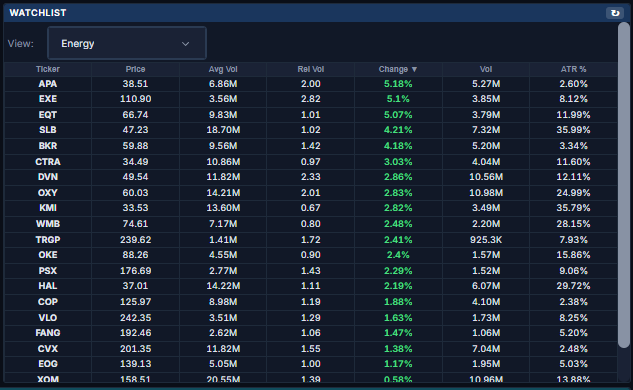Select the BKR ticker
The height and width of the screenshot is (390, 633).
coord(48,146)
